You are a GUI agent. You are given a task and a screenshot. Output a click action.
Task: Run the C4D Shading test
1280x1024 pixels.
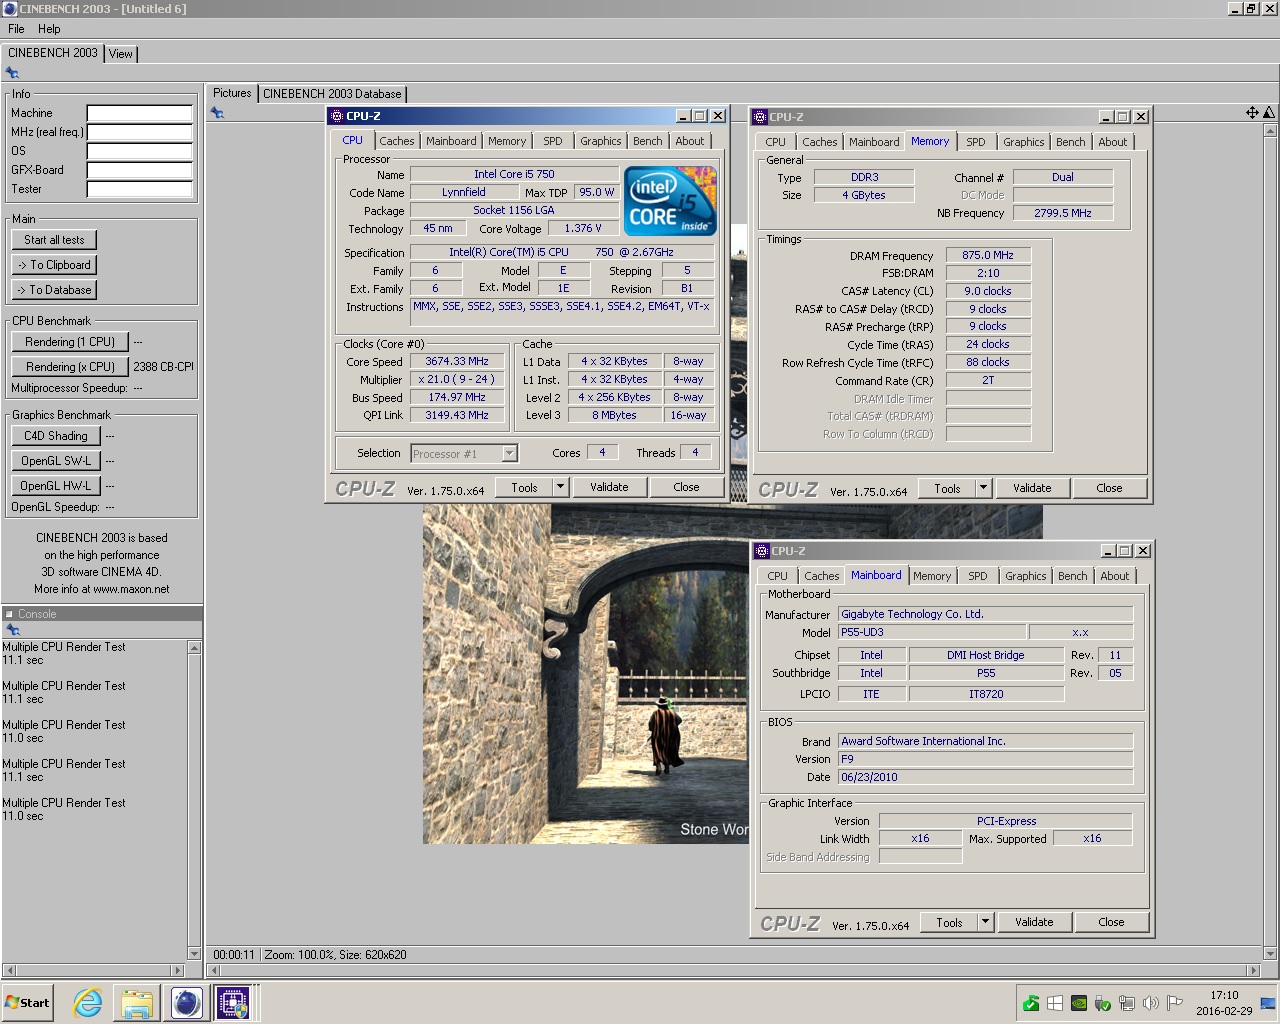(x=56, y=436)
